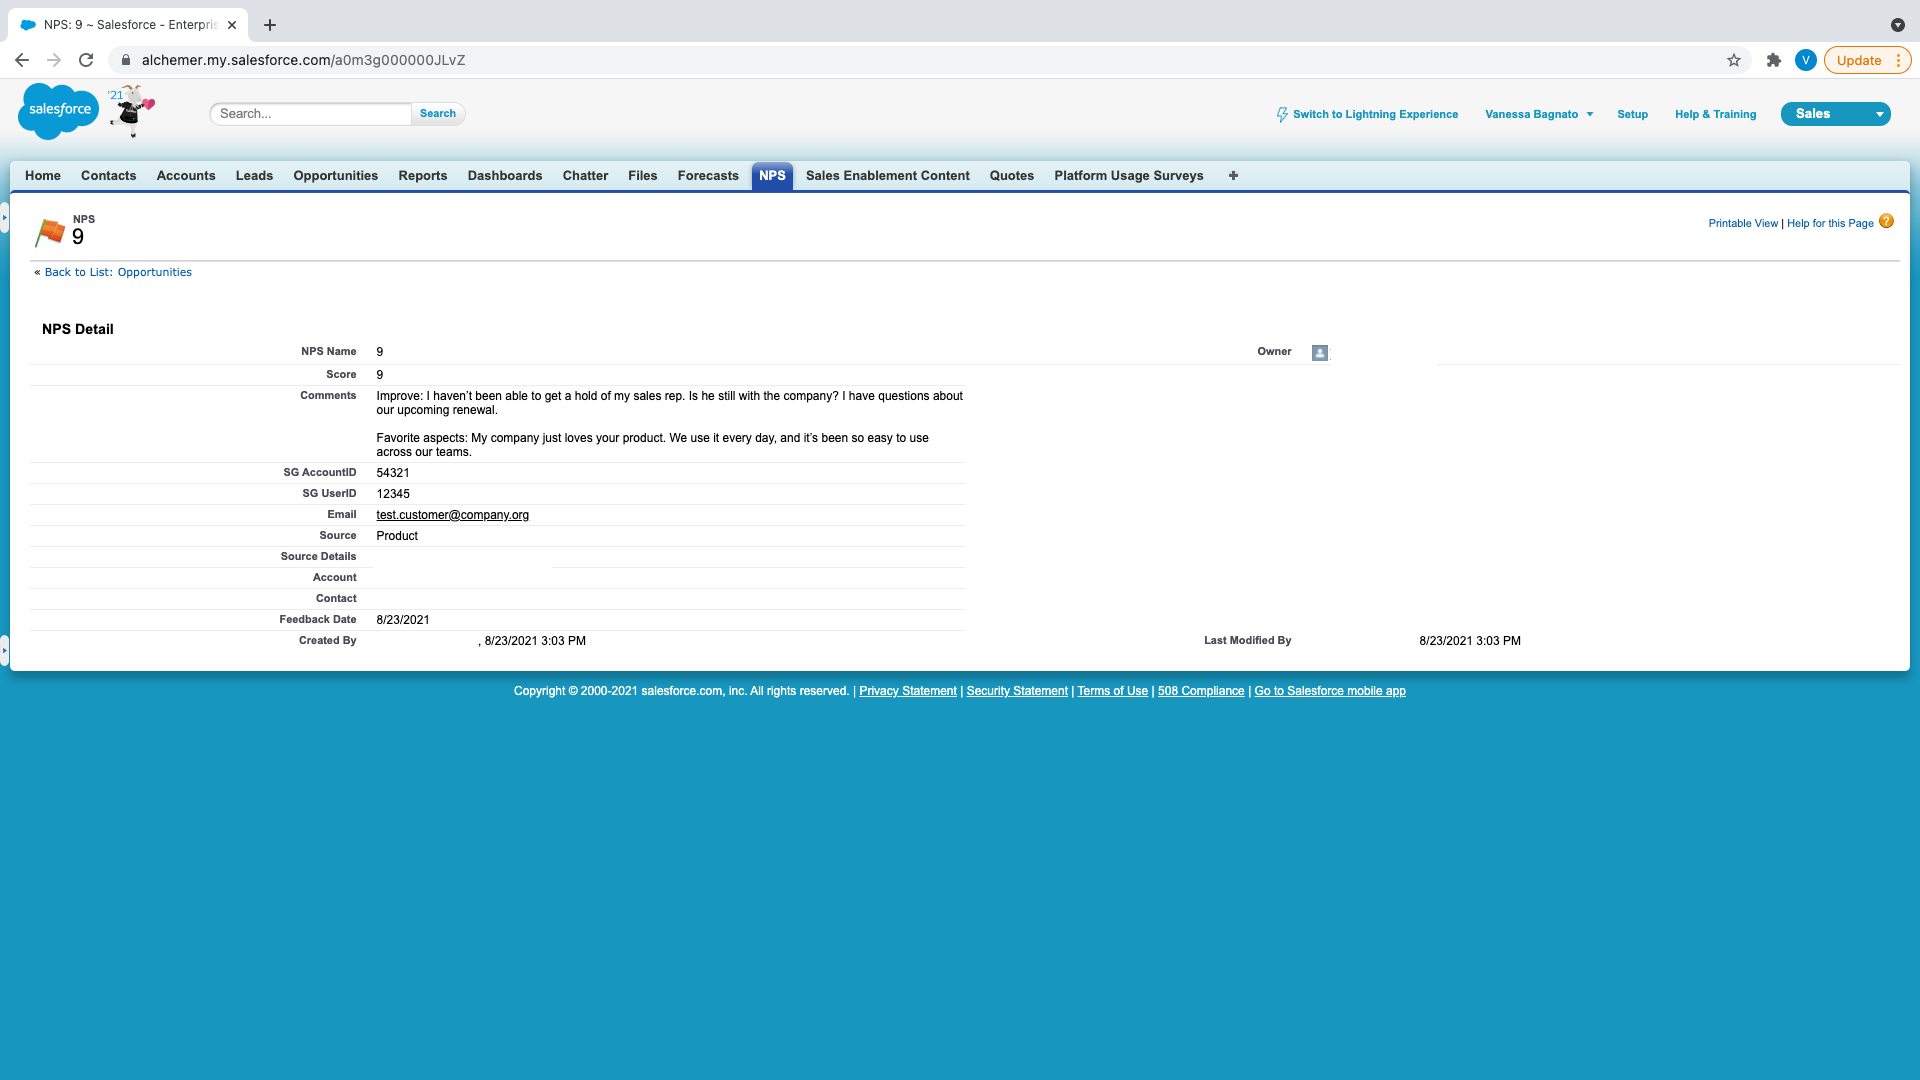Screen dimensions: 1920x1080
Task: Focus the Salesforce search input field
Action: pos(310,114)
